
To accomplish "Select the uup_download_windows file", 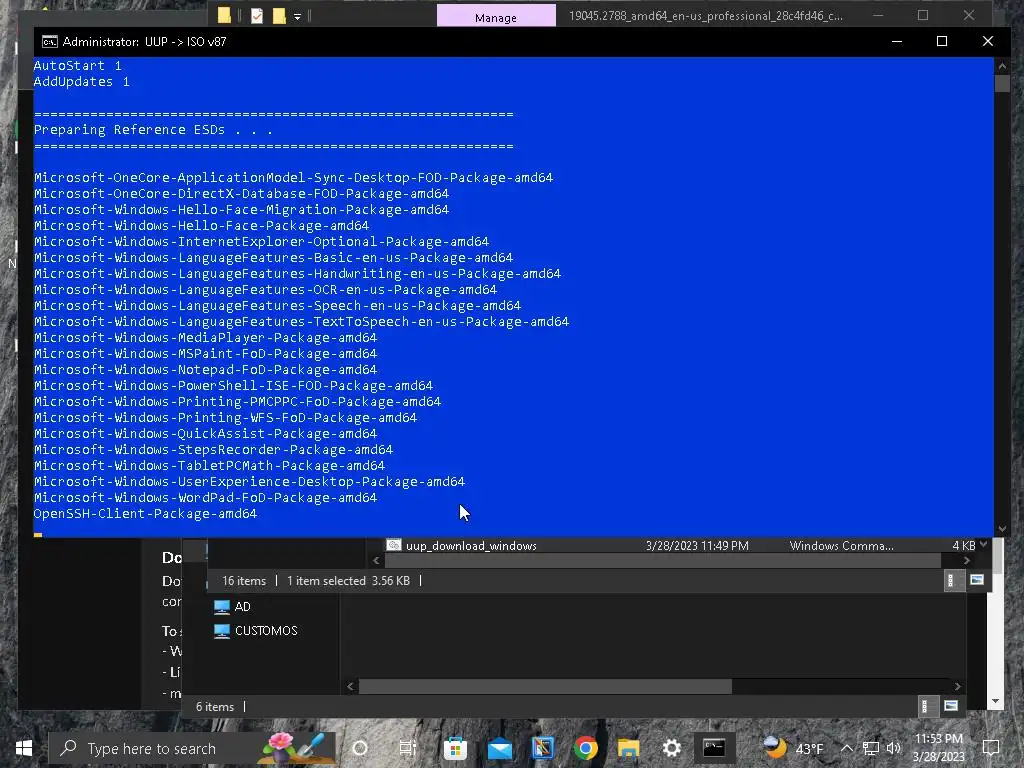I will coord(471,545).
